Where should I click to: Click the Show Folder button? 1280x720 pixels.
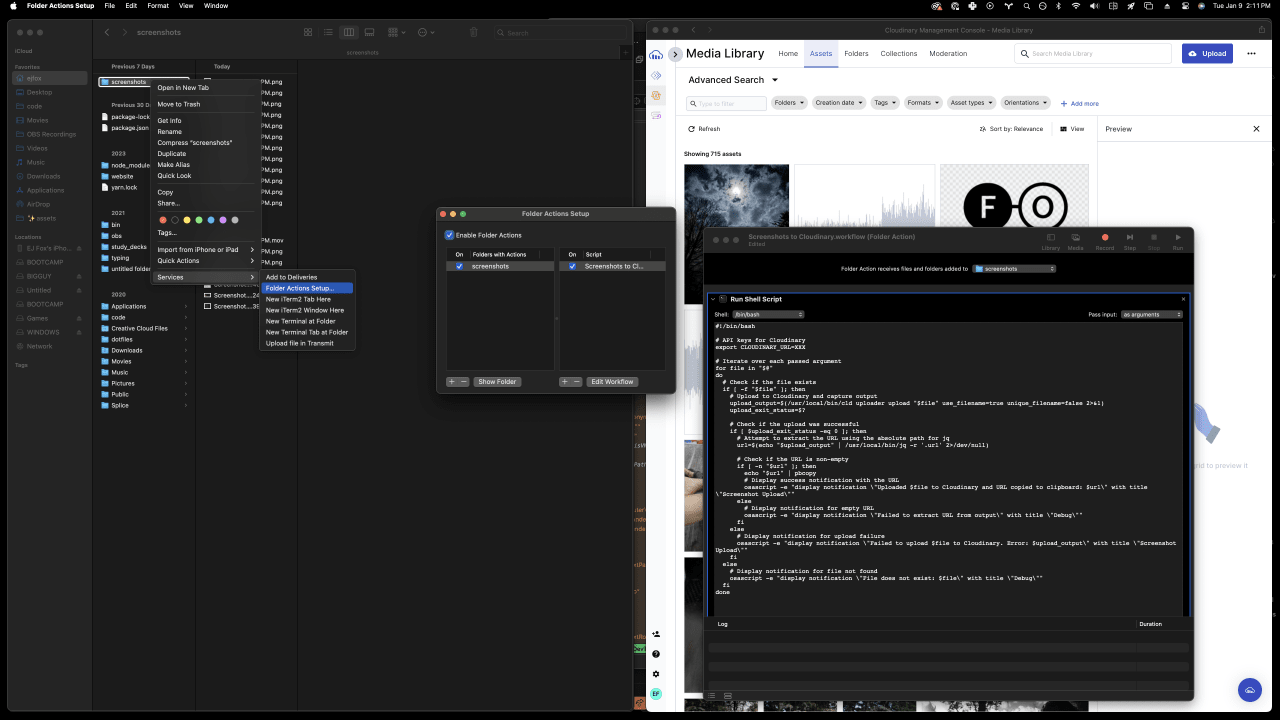[x=497, y=381]
